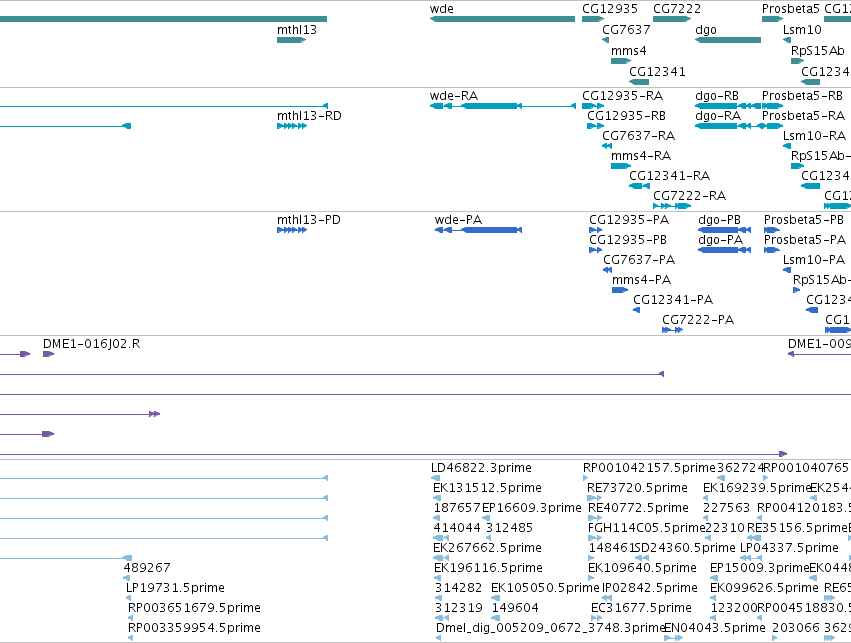Click the dgo gene label
The image size is (851, 643).
pos(706,30)
